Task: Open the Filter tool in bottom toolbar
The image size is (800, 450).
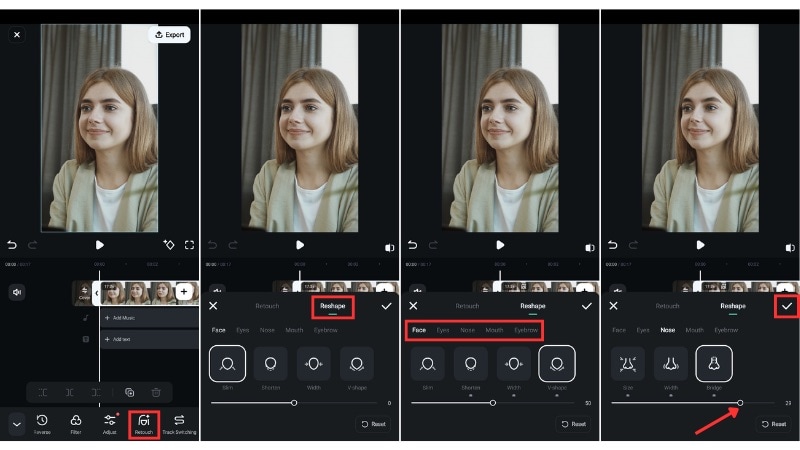Action: [76, 424]
